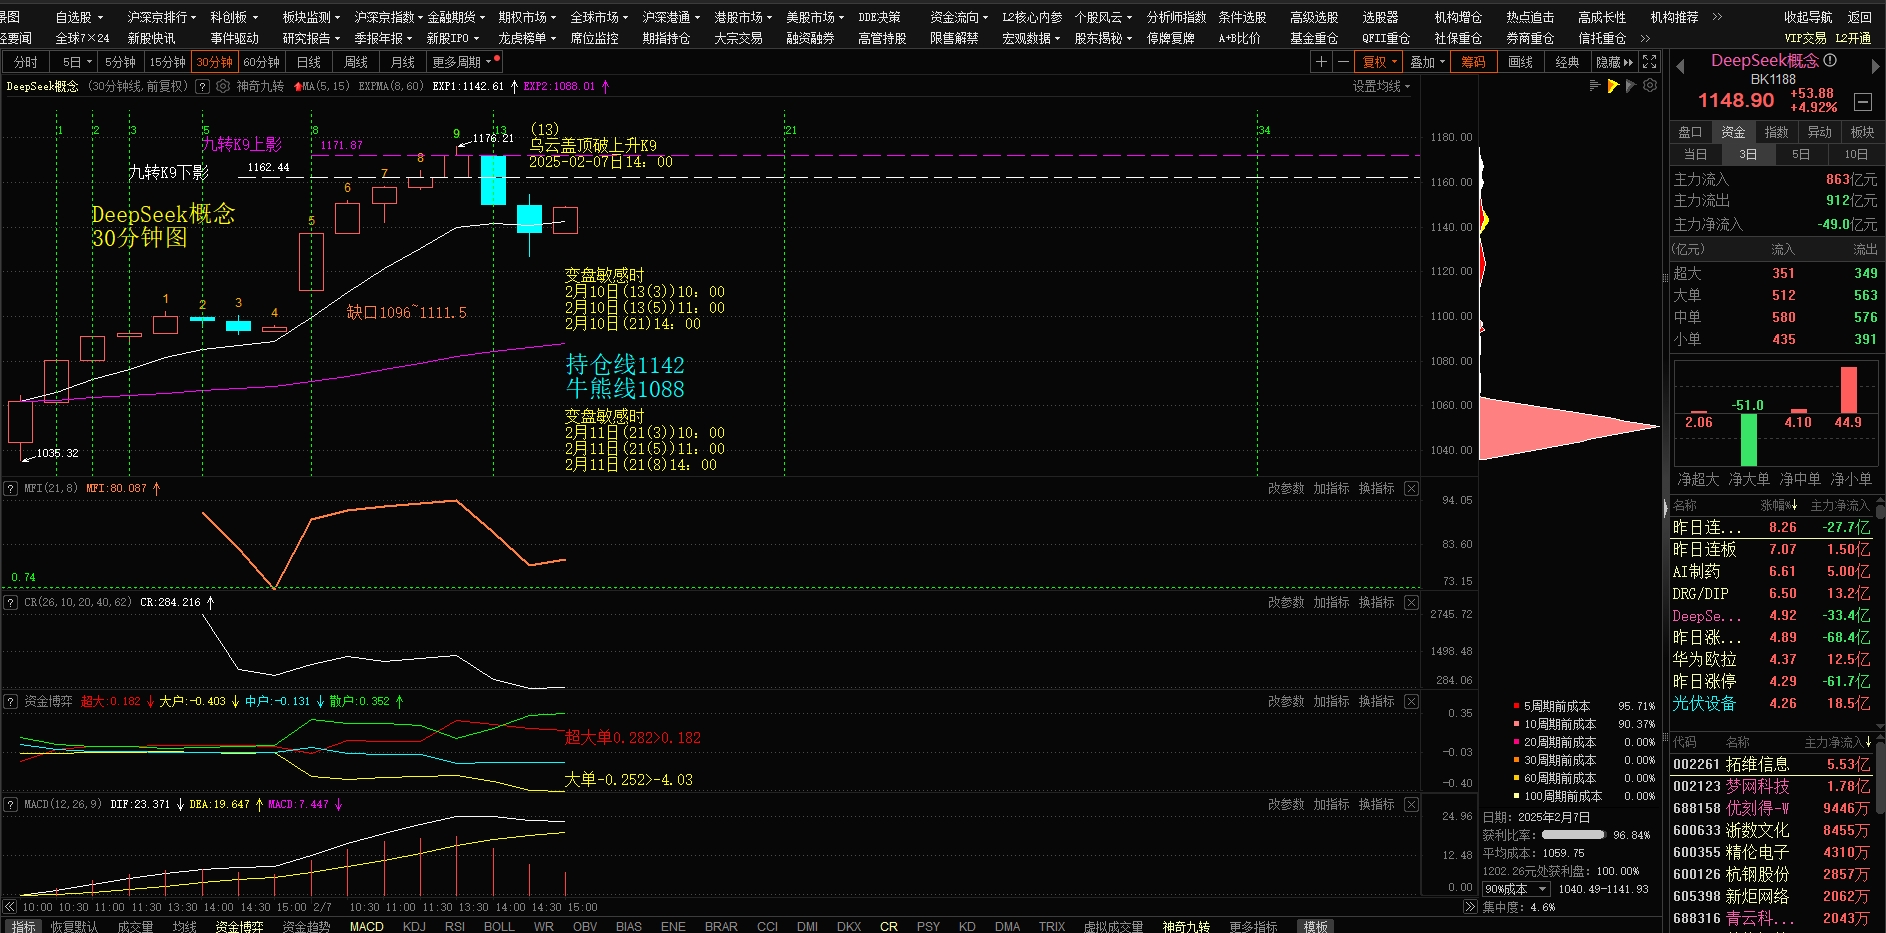This screenshot has height=933, width=1886.
Task: Open the 收起导航 collapse navigation button
Action: pyautogui.click(x=1808, y=17)
